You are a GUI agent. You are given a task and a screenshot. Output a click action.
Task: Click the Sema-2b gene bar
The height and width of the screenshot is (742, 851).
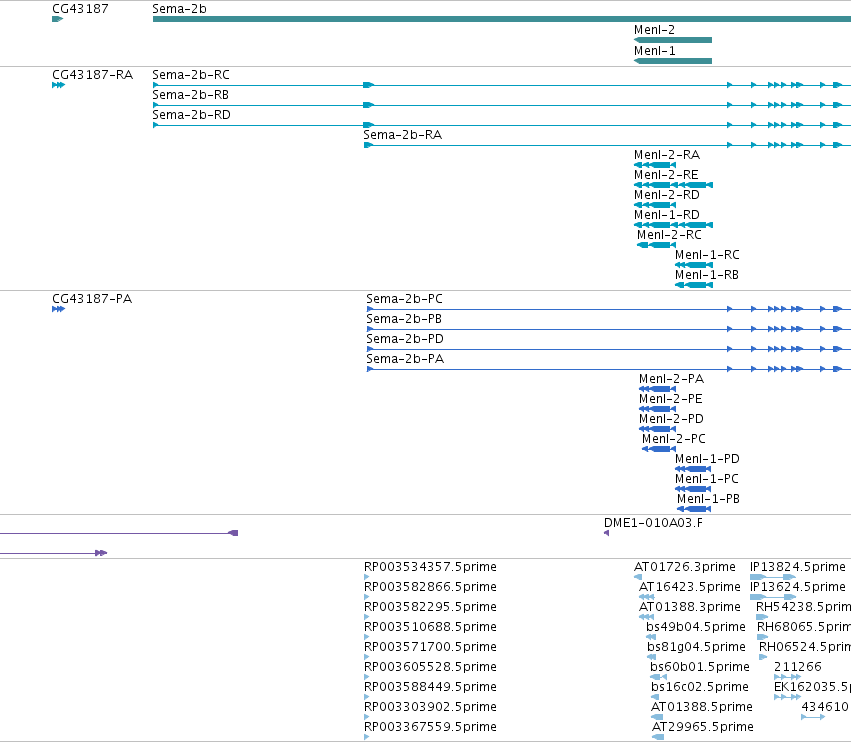[502, 19]
